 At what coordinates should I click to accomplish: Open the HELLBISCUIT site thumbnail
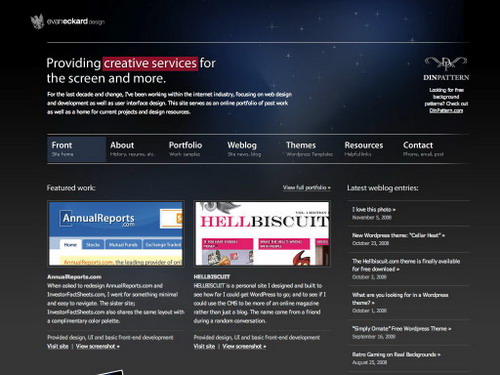click(x=262, y=233)
